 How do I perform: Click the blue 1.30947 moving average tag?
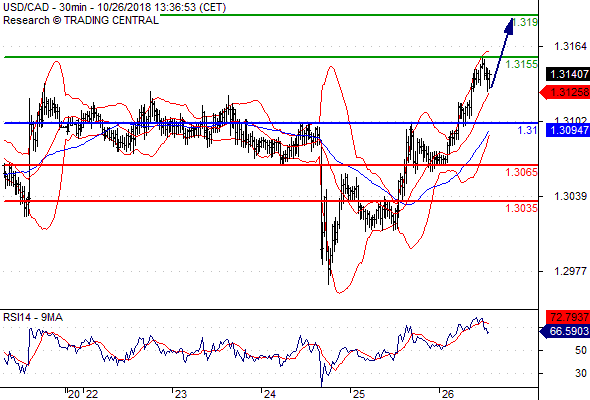568,130
